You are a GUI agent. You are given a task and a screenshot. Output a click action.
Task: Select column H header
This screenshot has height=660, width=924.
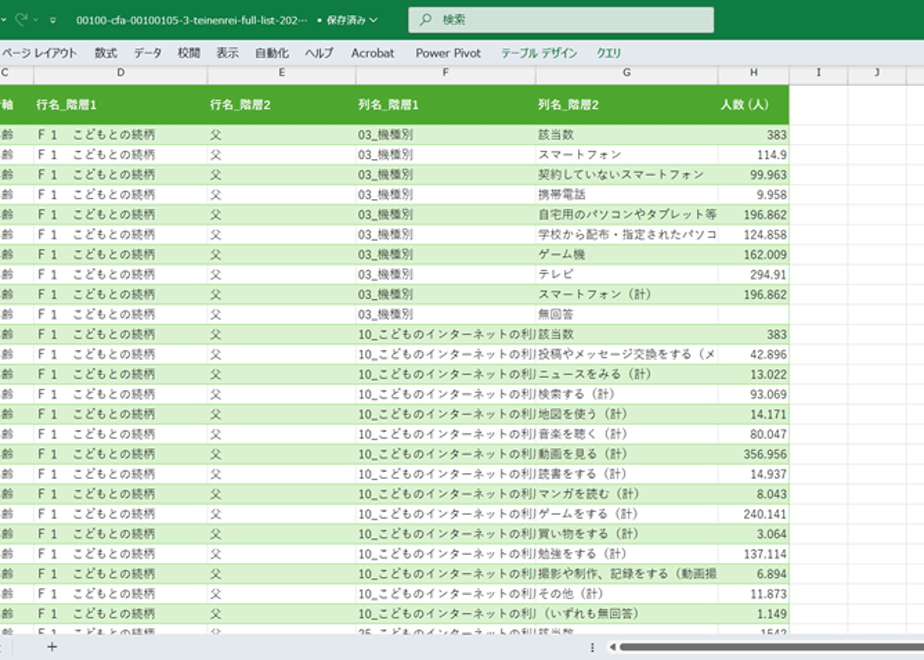click(753, 72)
